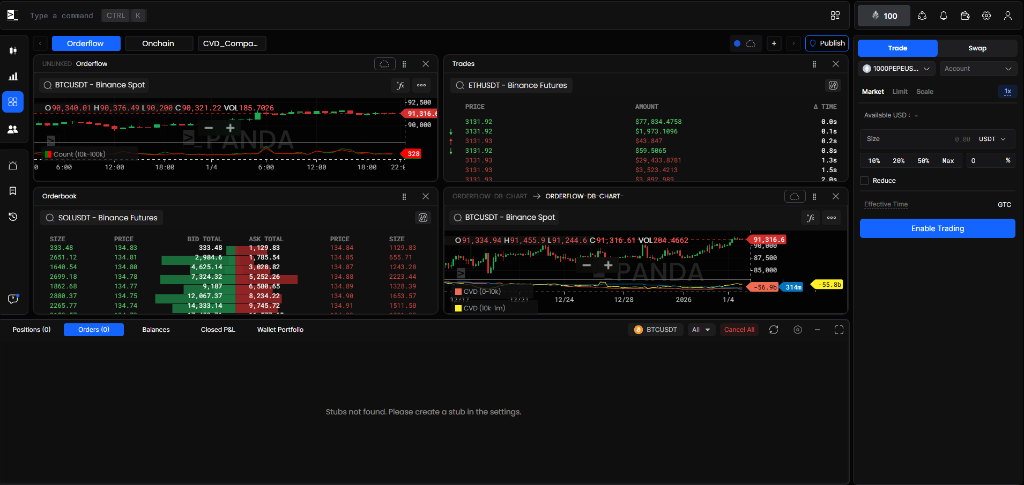This screenshot has height=485, width=1024.
Task: Select CVD (0-10k) legend swatch
Action: [458, 292]
